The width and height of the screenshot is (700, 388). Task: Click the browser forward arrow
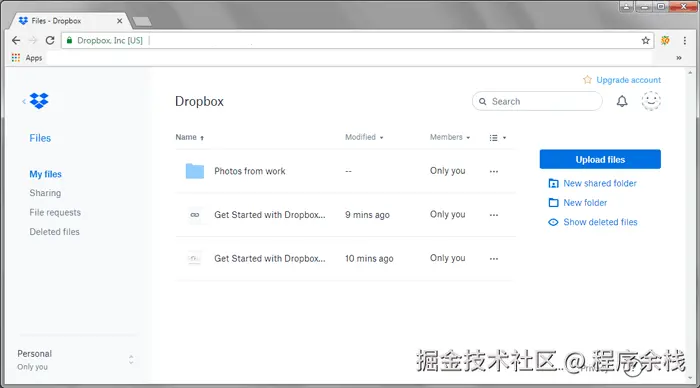coord(33,41)
